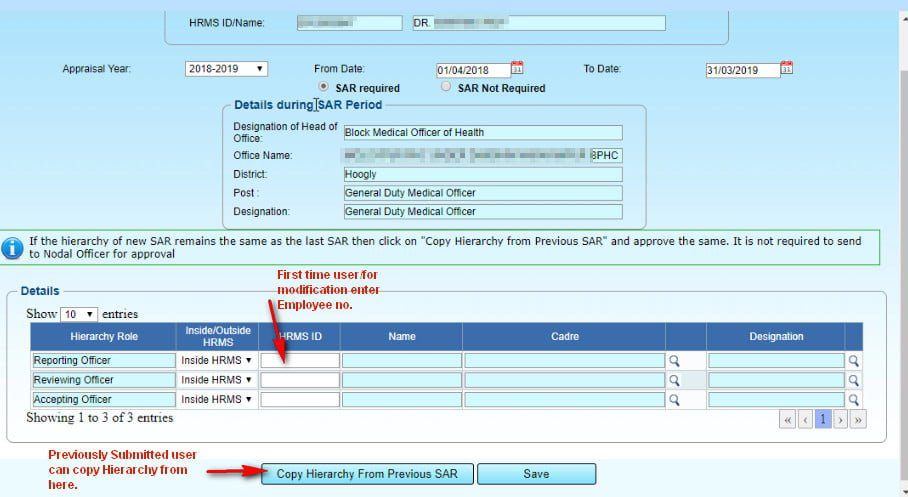Search designation for Accepting Officer row
The width and height of the screenshot is (908, 497).
click(x=854, y=400)
